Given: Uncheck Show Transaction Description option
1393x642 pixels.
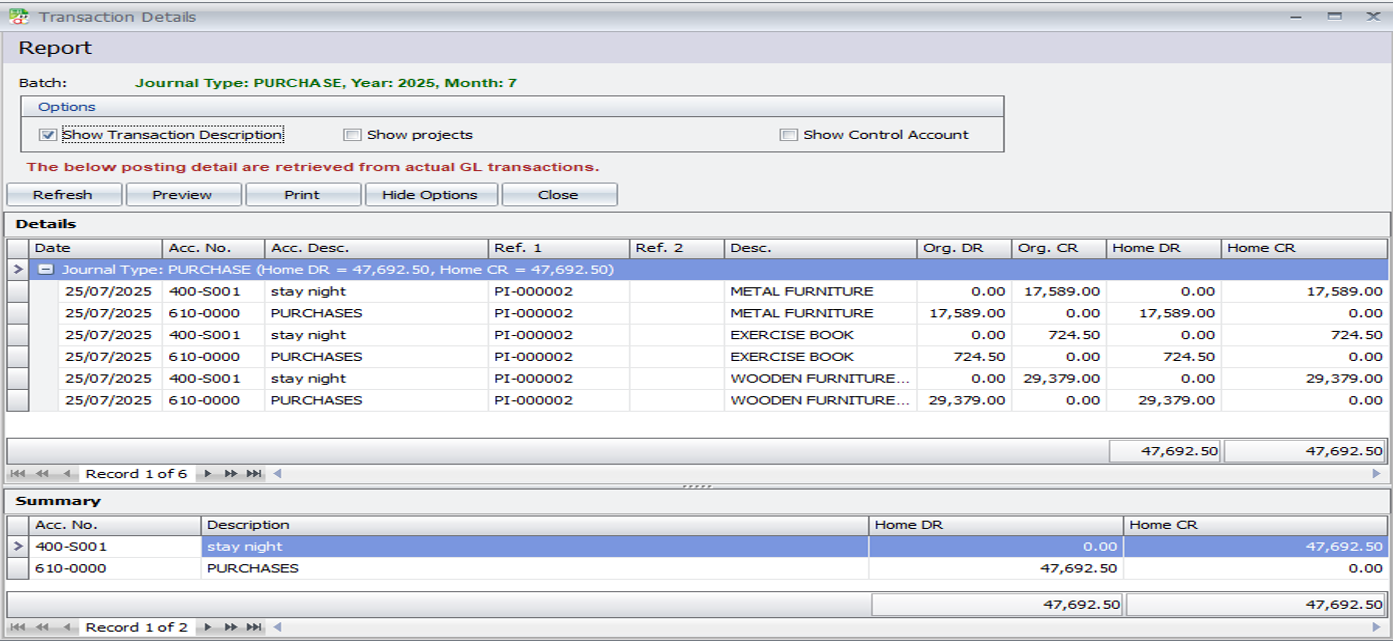Looking at the screenshot, I should pyautogui.click(x=48, y=135).
